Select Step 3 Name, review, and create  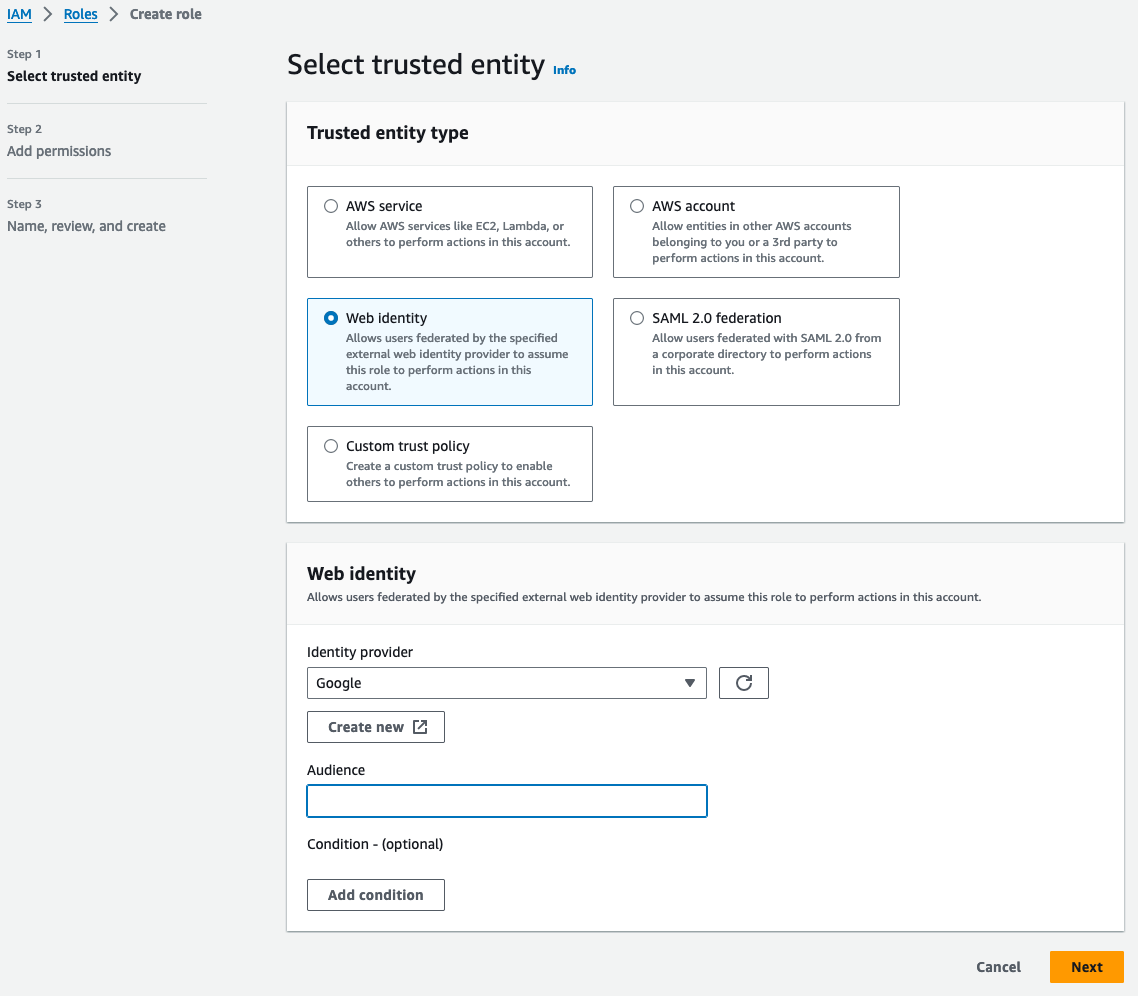click(86, 226)
